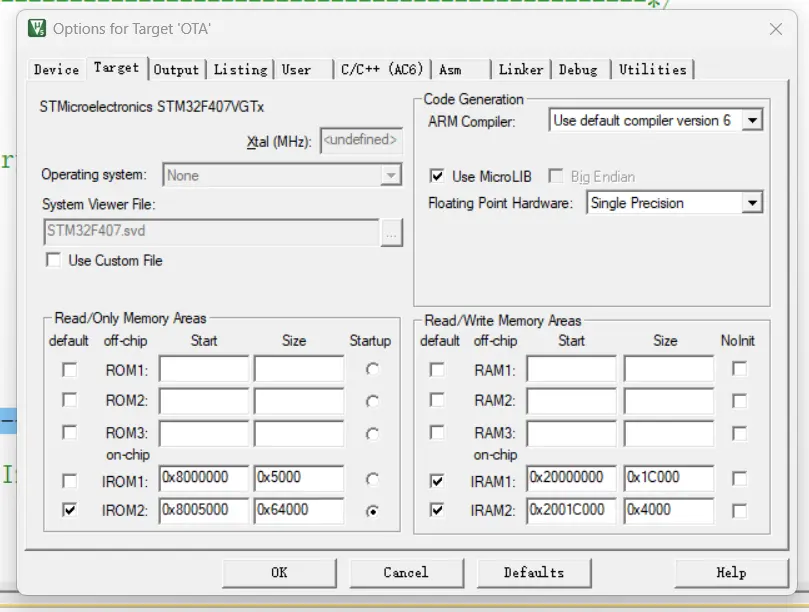The image size is (809, 612).
Task: Click the ROM1 Start field
Action: tap(204, 369)
